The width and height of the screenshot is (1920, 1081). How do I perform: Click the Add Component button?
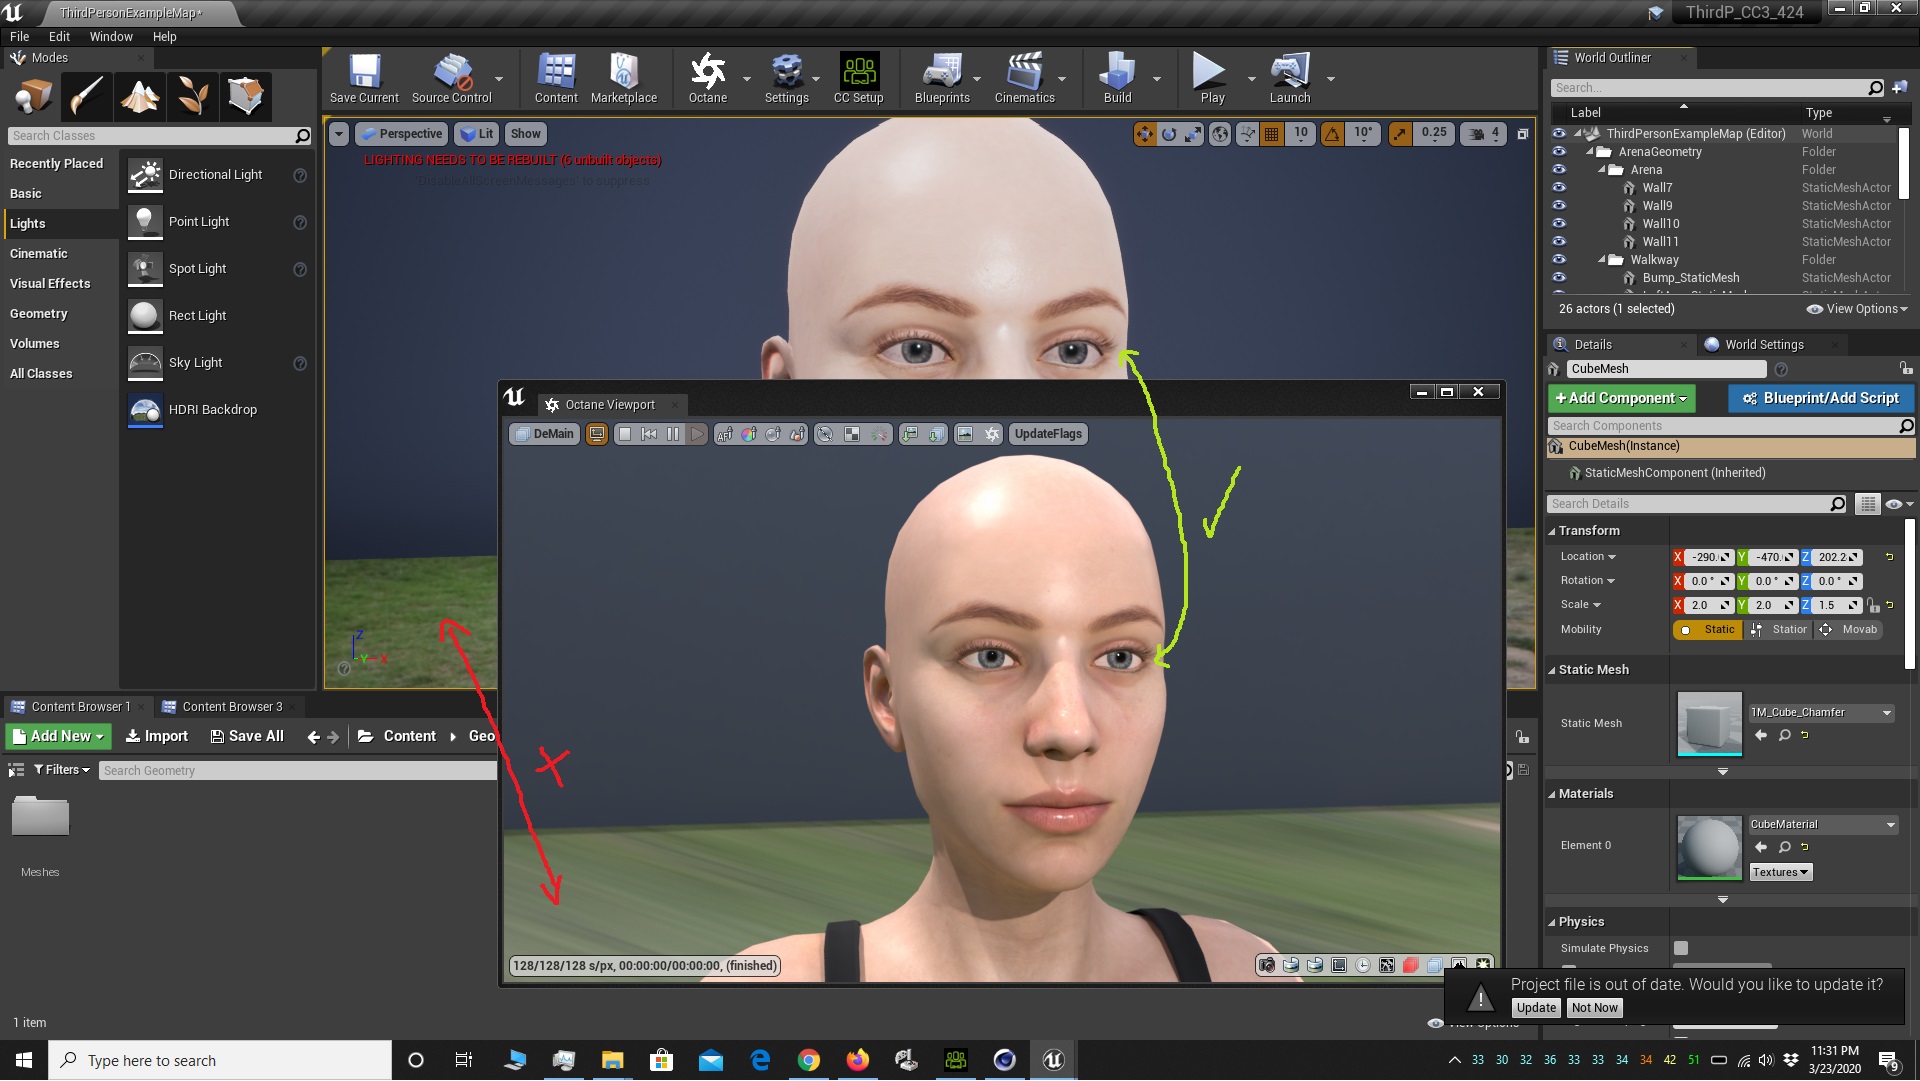coord(1620,398)
